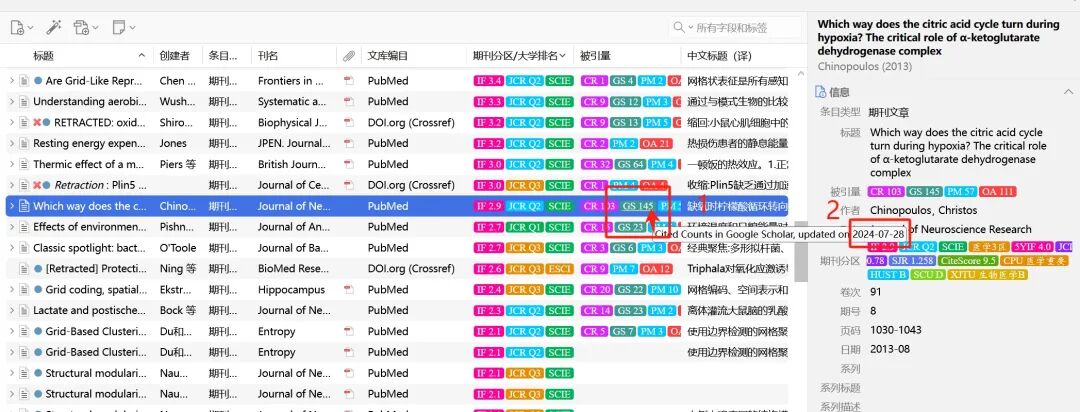Click 'CiteScore 9.5' tag in 期刊分区 field
Image resolution: width=1080 pixels, height=412 pixels.
pyautogui.click(x=968, y=260)
